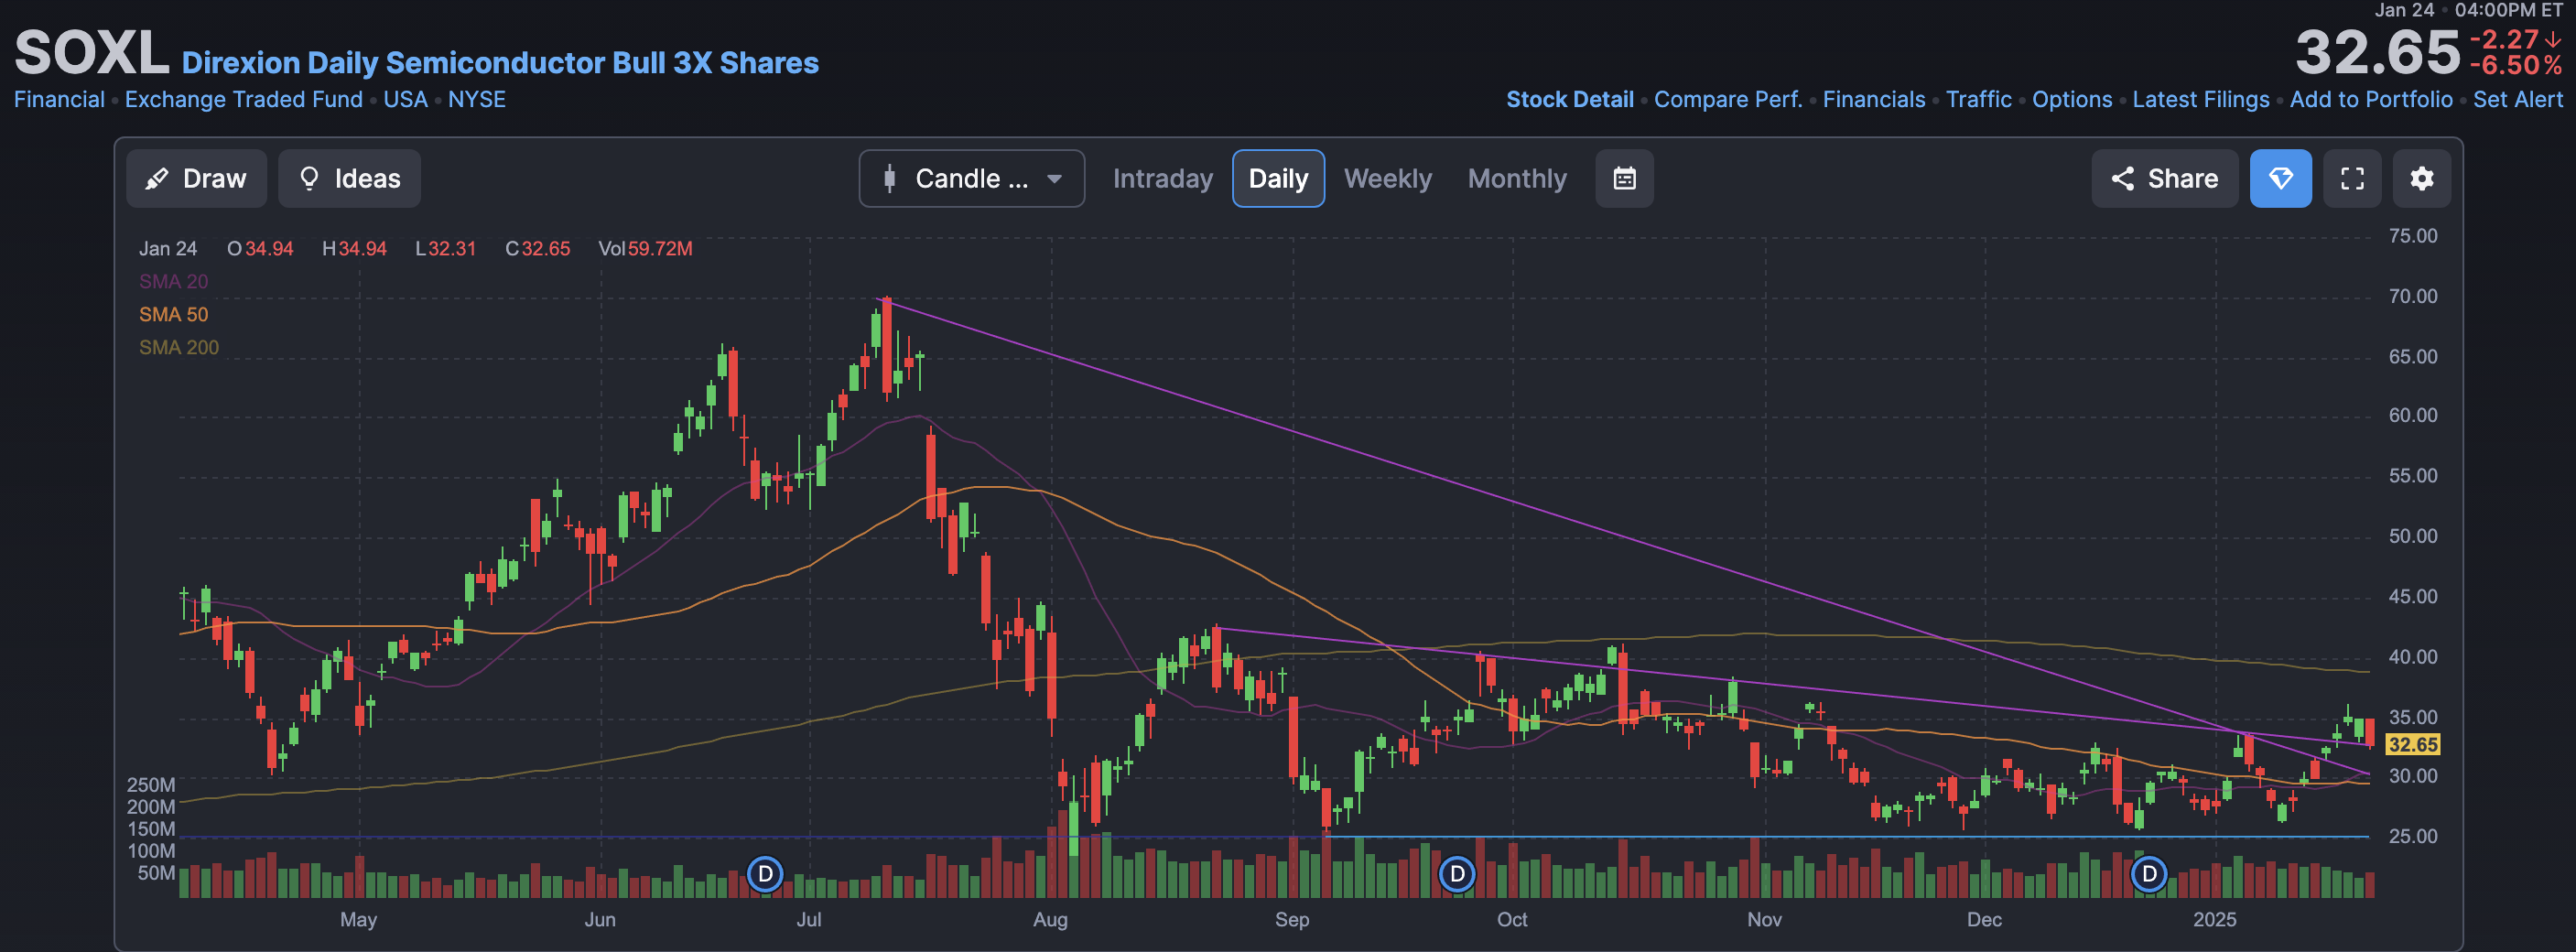Screen dimensions: 2576x952
Task: Click Set Alert link
Action: tap(2517, 100)
